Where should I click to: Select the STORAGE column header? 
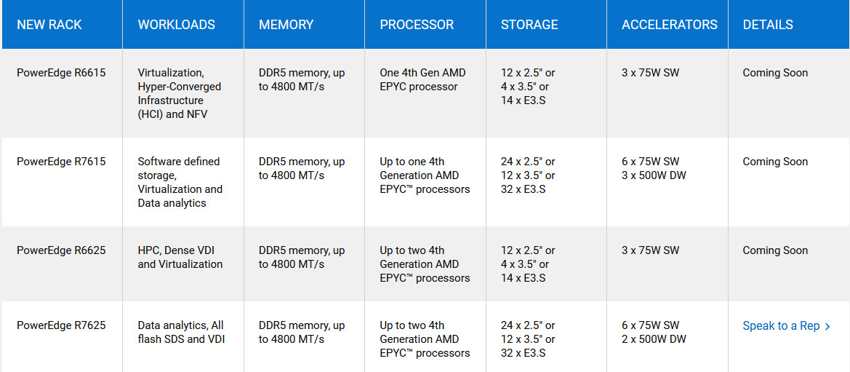pos(529,24)
